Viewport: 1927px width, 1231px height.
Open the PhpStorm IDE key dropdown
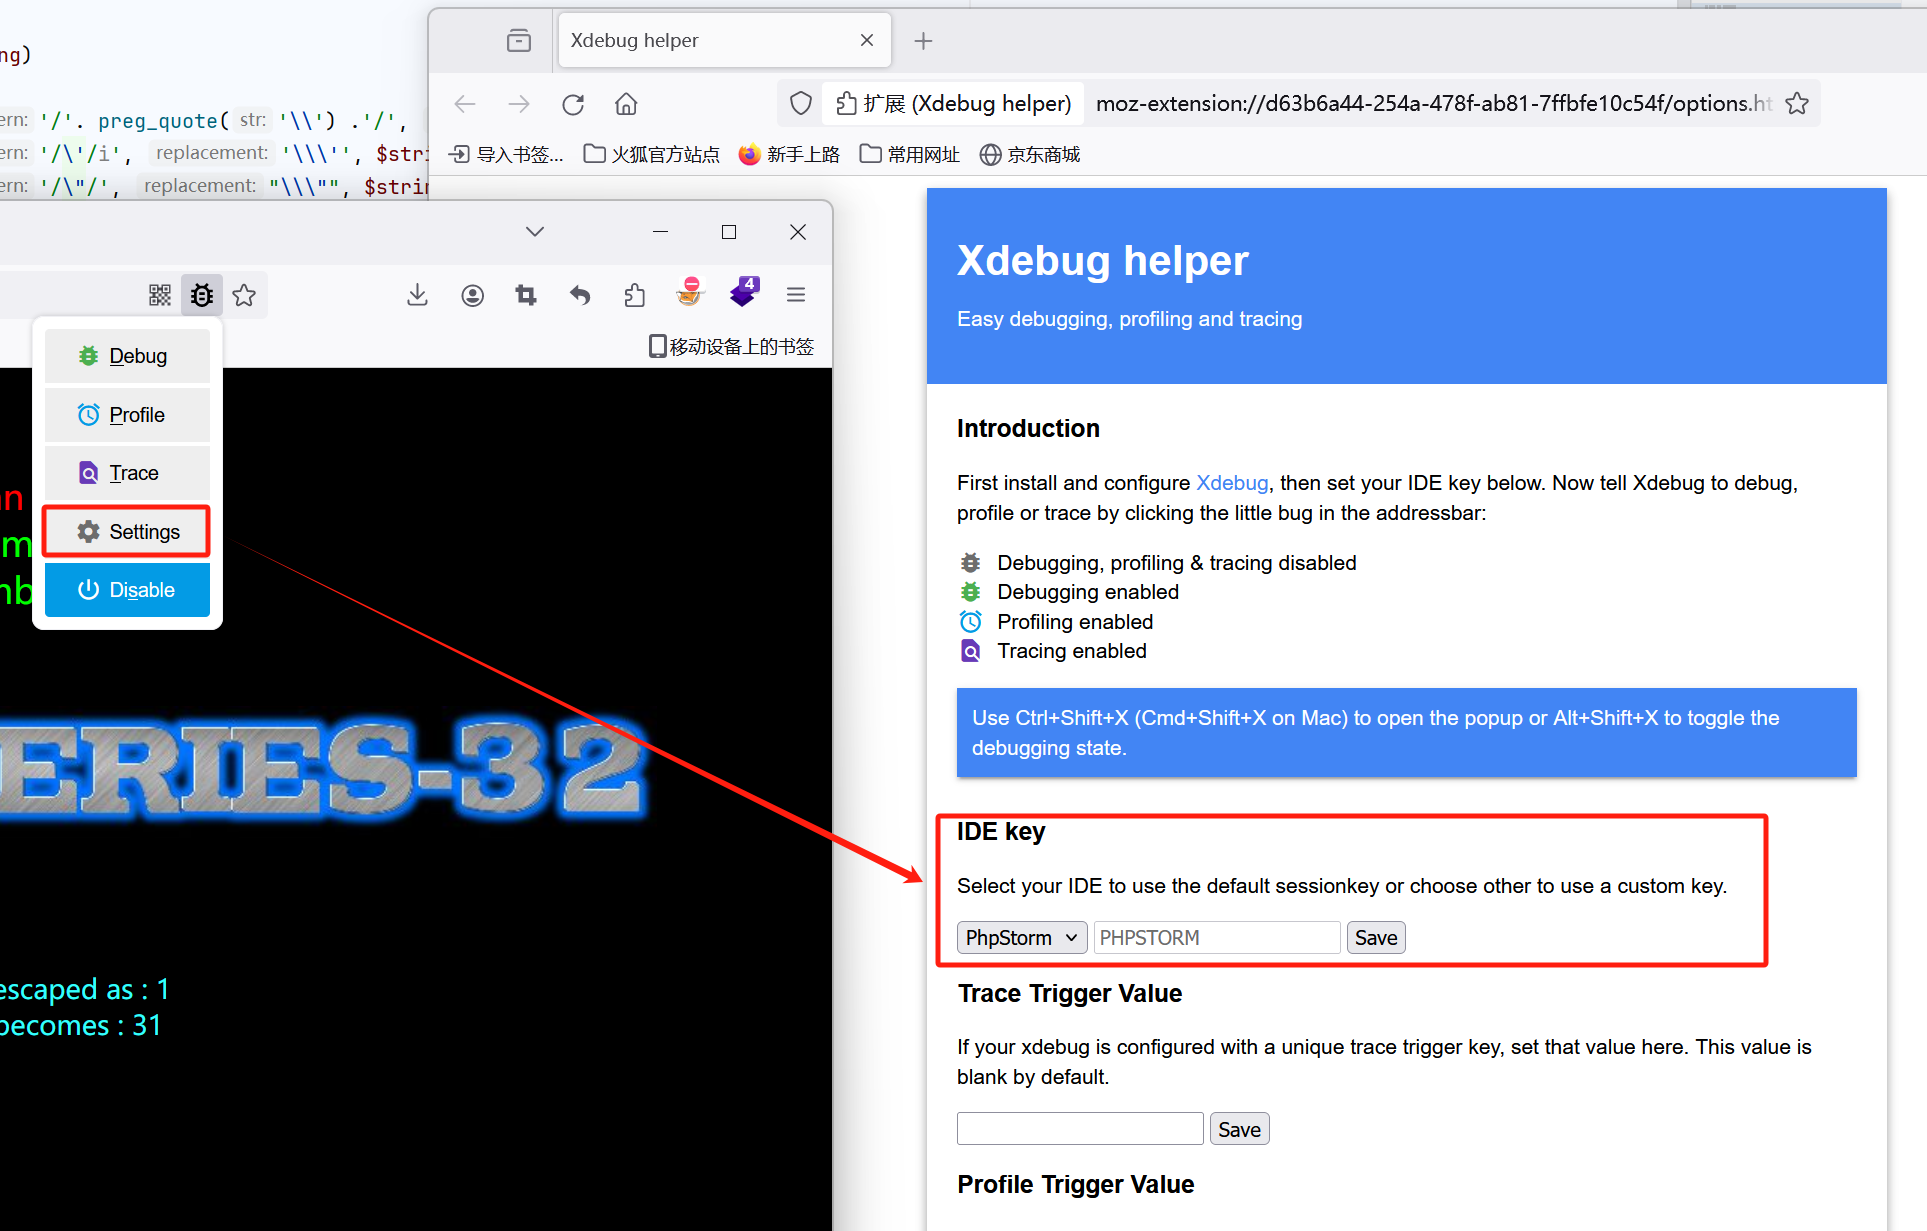pyautogui.click(x=1021, y=938)
